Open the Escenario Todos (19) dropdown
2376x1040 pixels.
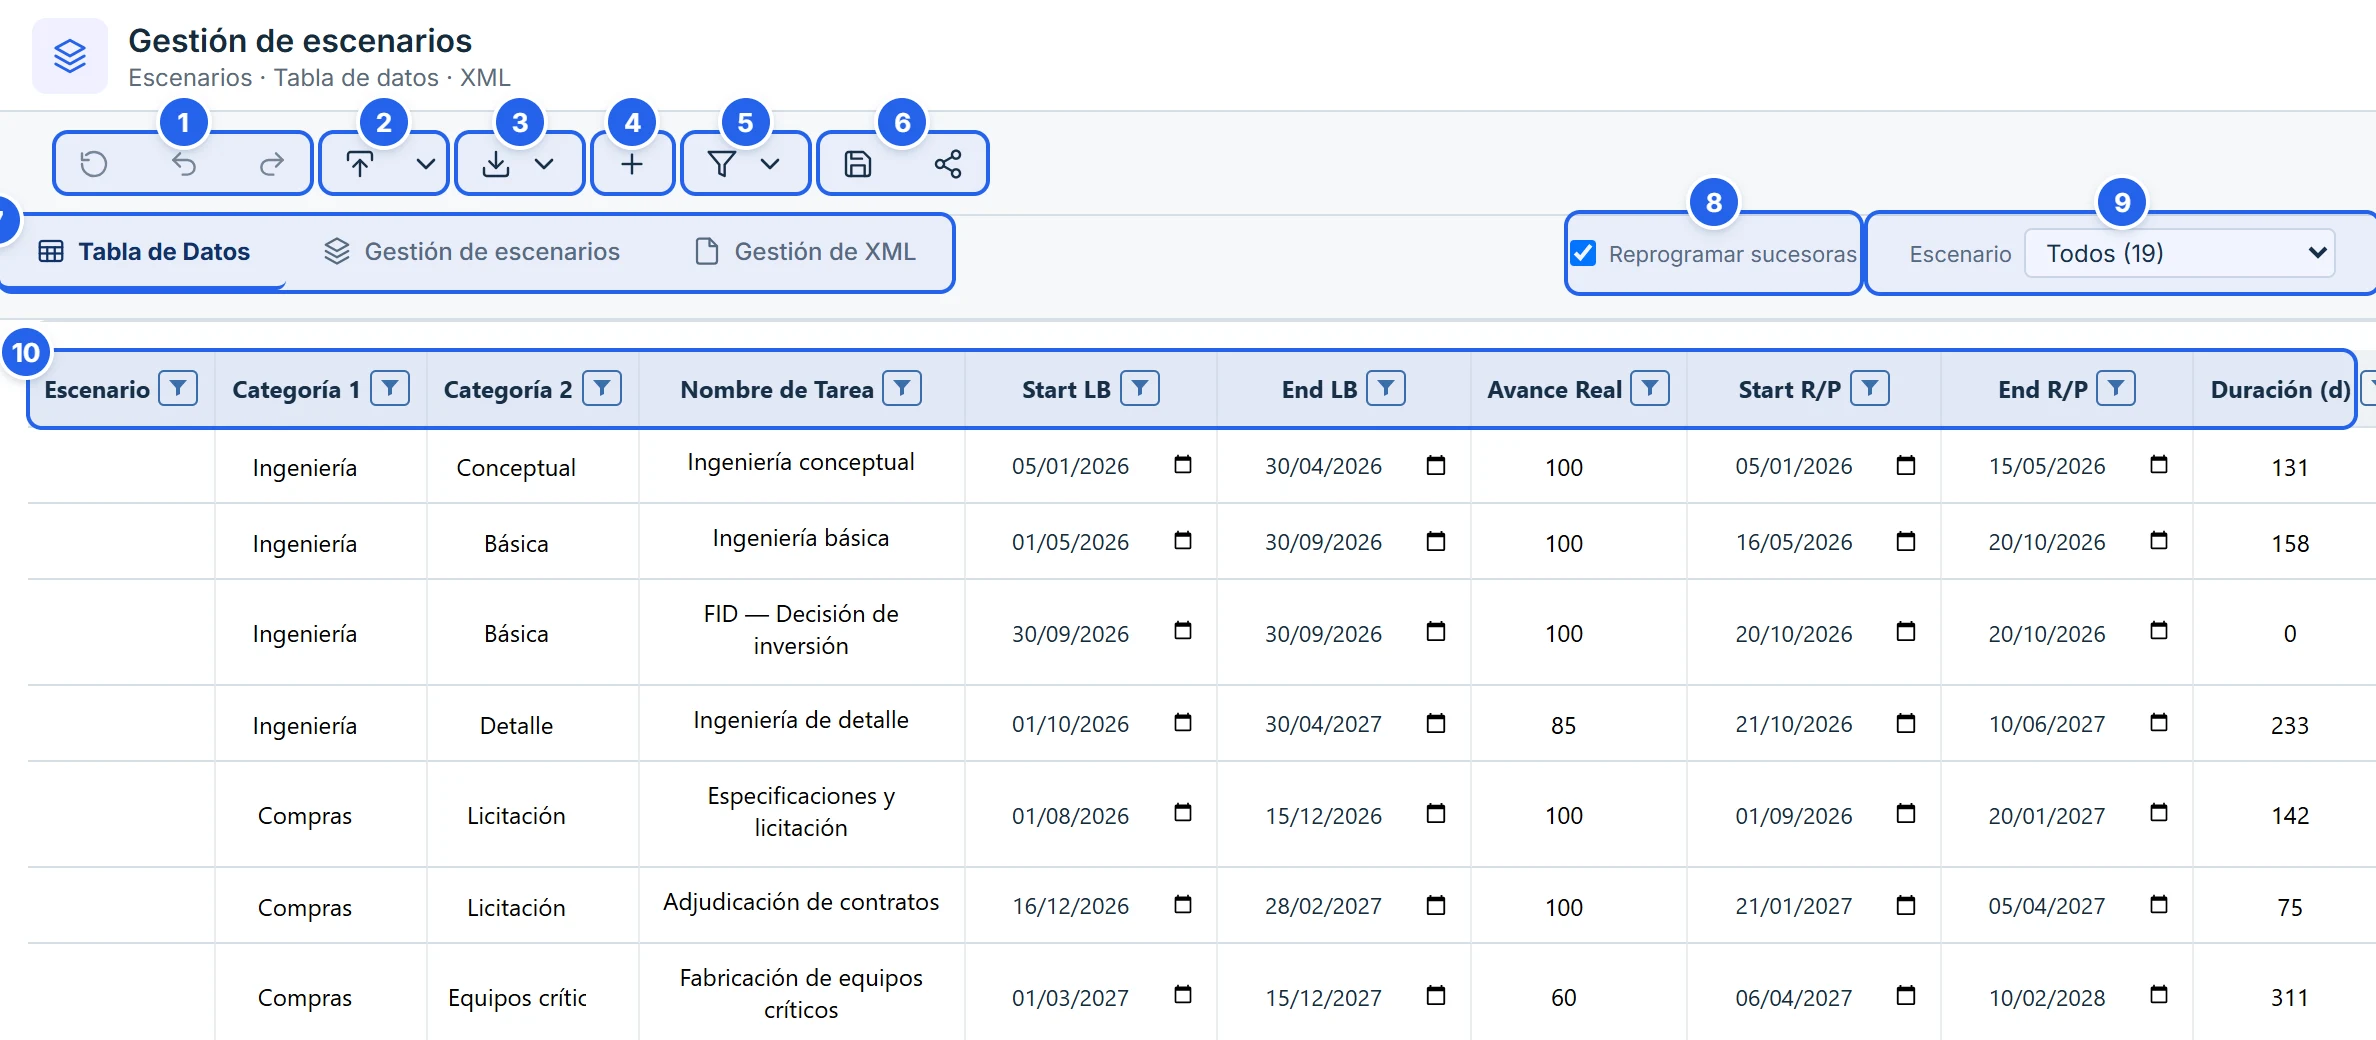point(2180,253)
